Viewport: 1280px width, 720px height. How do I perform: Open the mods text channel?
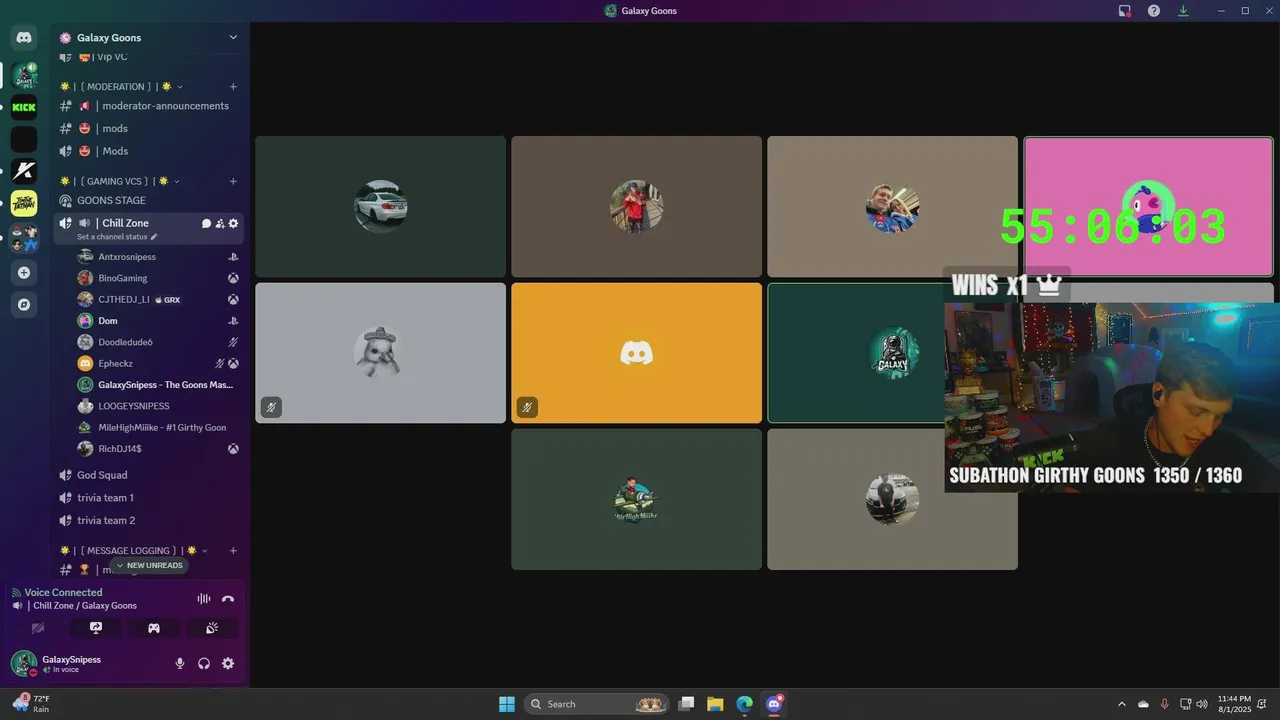[x=148, y=128]
